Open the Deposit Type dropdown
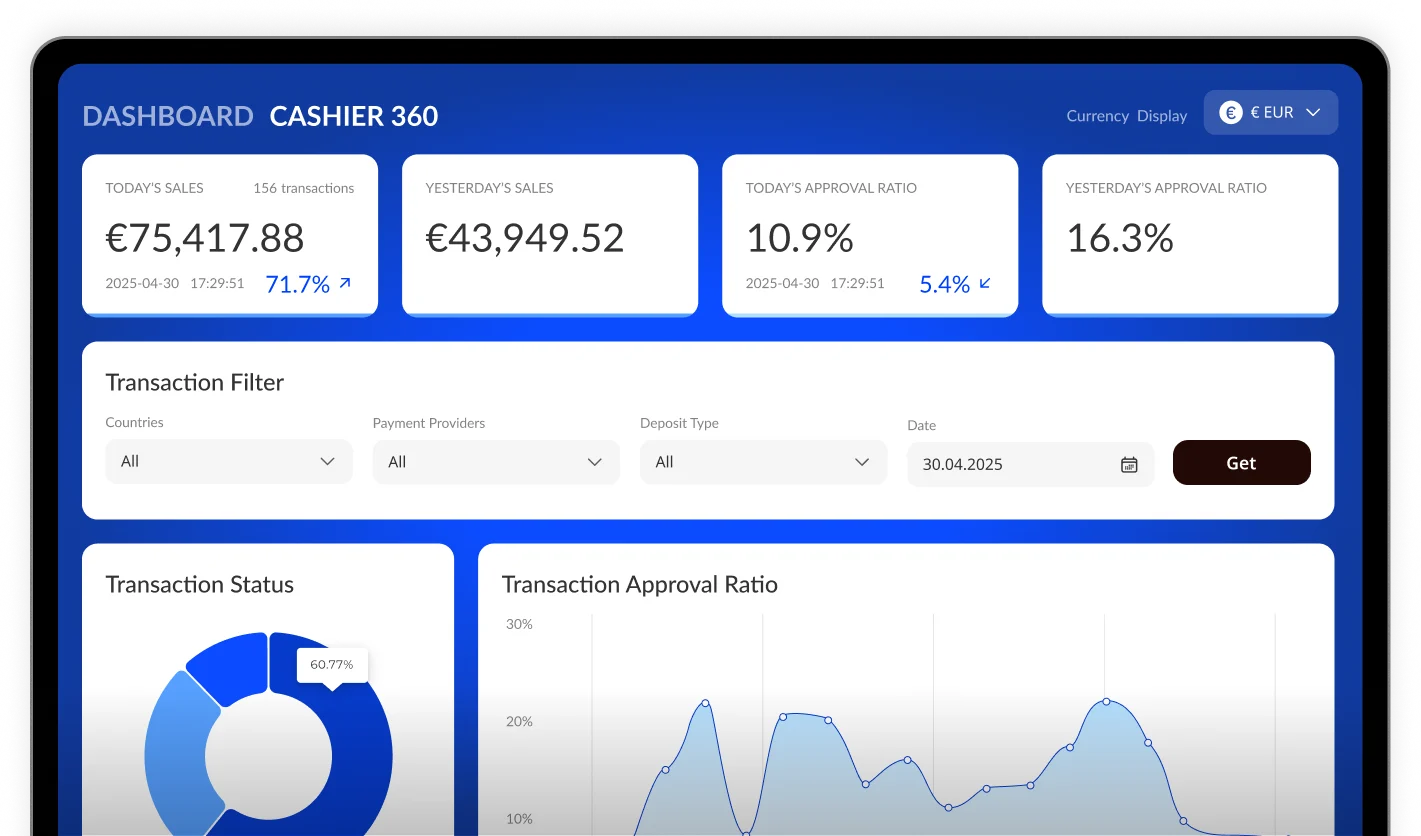 [762, 462]
